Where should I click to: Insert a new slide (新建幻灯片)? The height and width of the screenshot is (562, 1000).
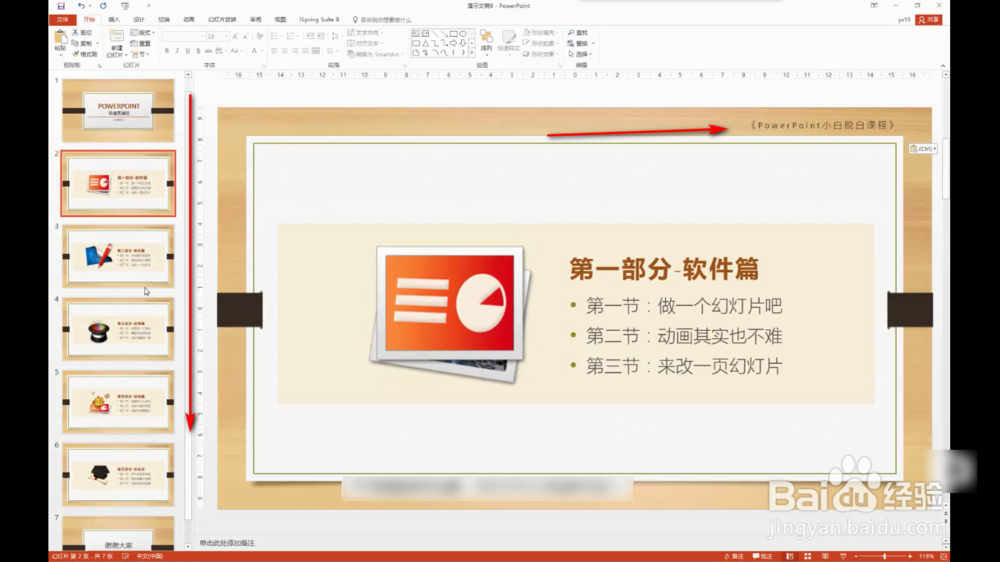pyautogui.click(x=116, y=43)
